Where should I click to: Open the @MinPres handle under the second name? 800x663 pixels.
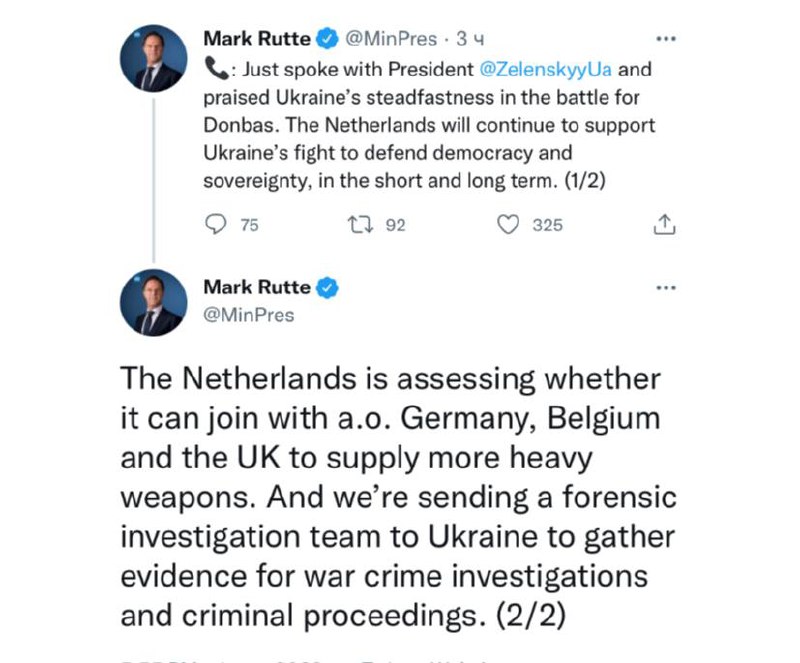249,314
